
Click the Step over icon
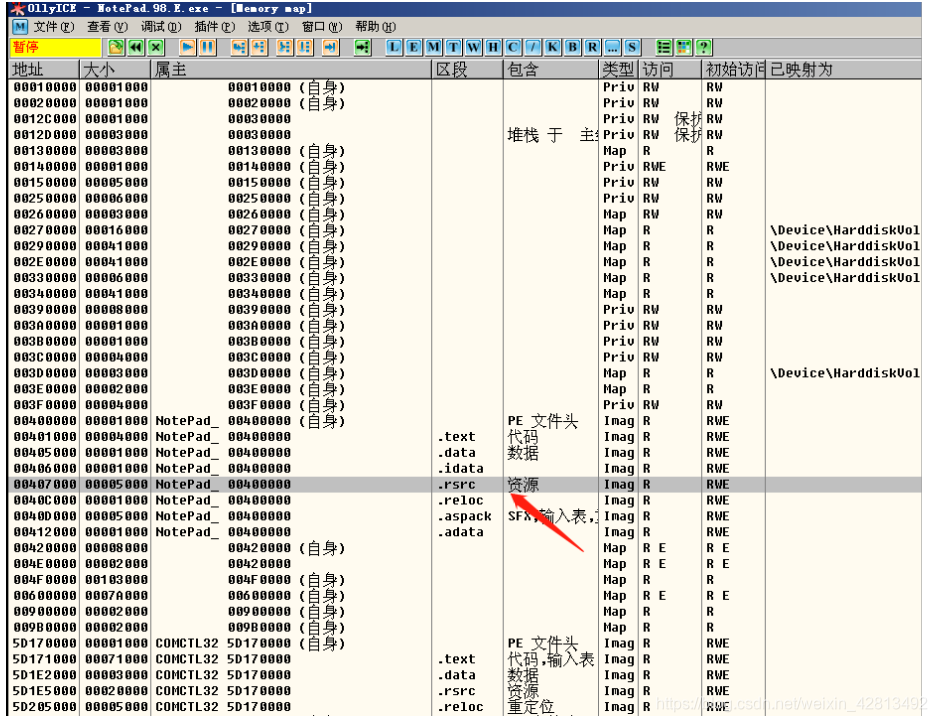(259, 47)
